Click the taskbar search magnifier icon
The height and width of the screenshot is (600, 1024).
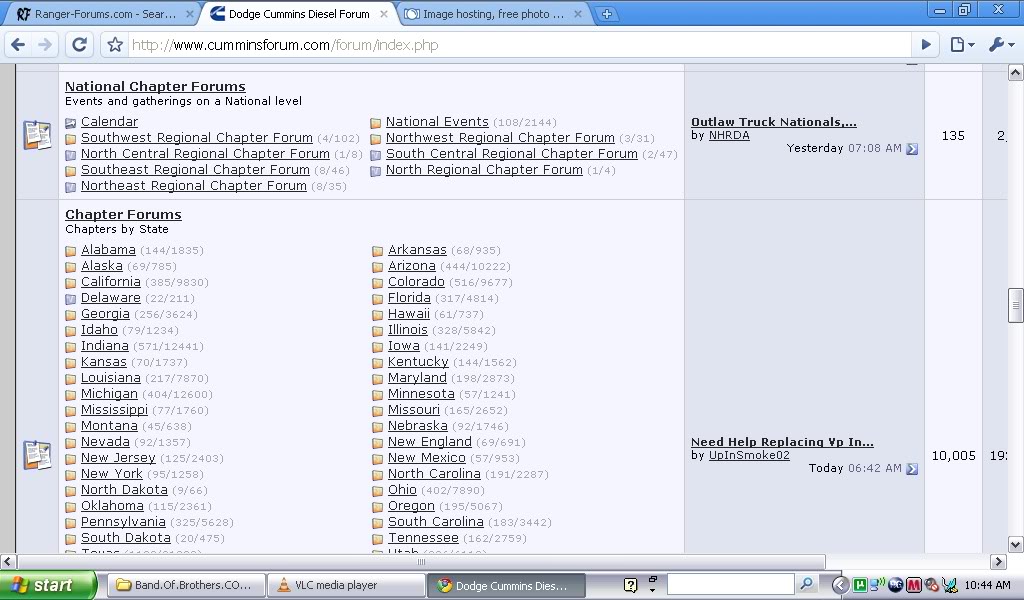807,584
